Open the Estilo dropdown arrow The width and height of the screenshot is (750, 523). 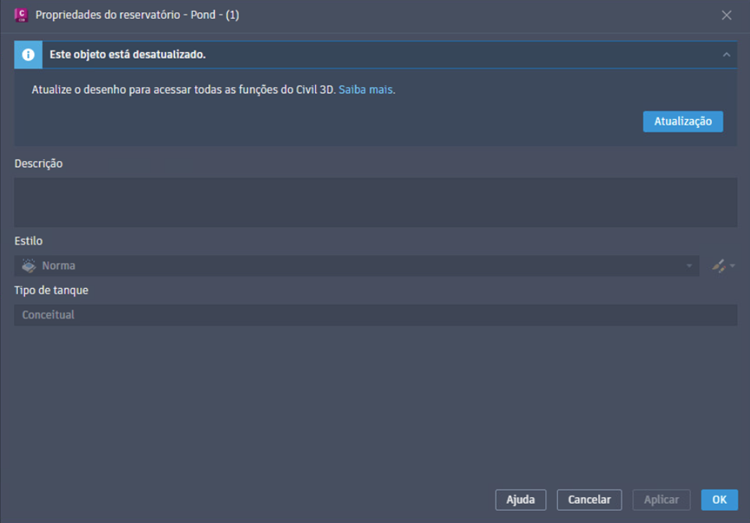pyautogui.click(x=689, y=266)
